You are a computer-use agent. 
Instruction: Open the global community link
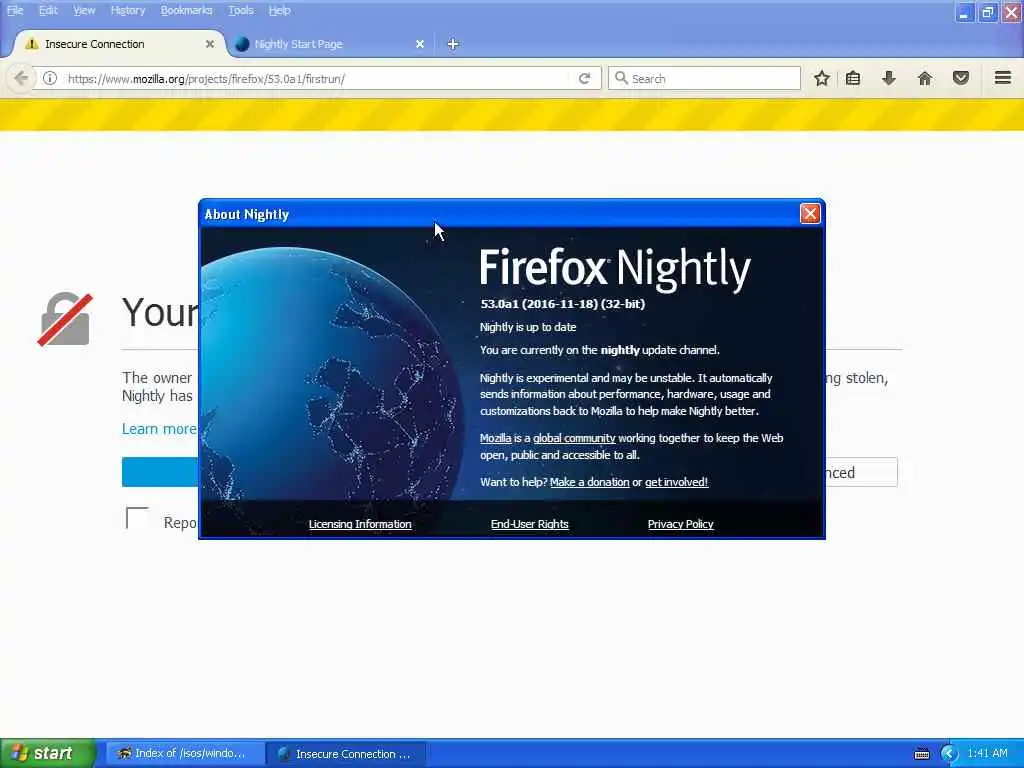pyautogui.click(x=574, y=438)
